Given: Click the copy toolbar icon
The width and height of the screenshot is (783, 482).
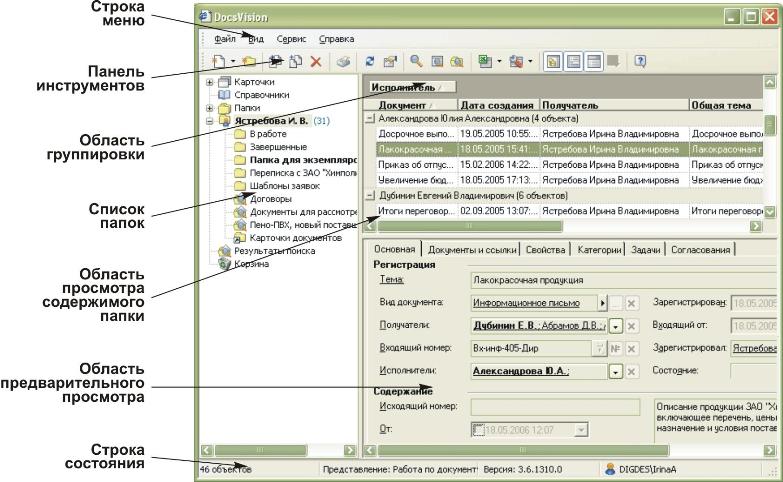Looking at the screenshot, I should [x=296, y=61].
